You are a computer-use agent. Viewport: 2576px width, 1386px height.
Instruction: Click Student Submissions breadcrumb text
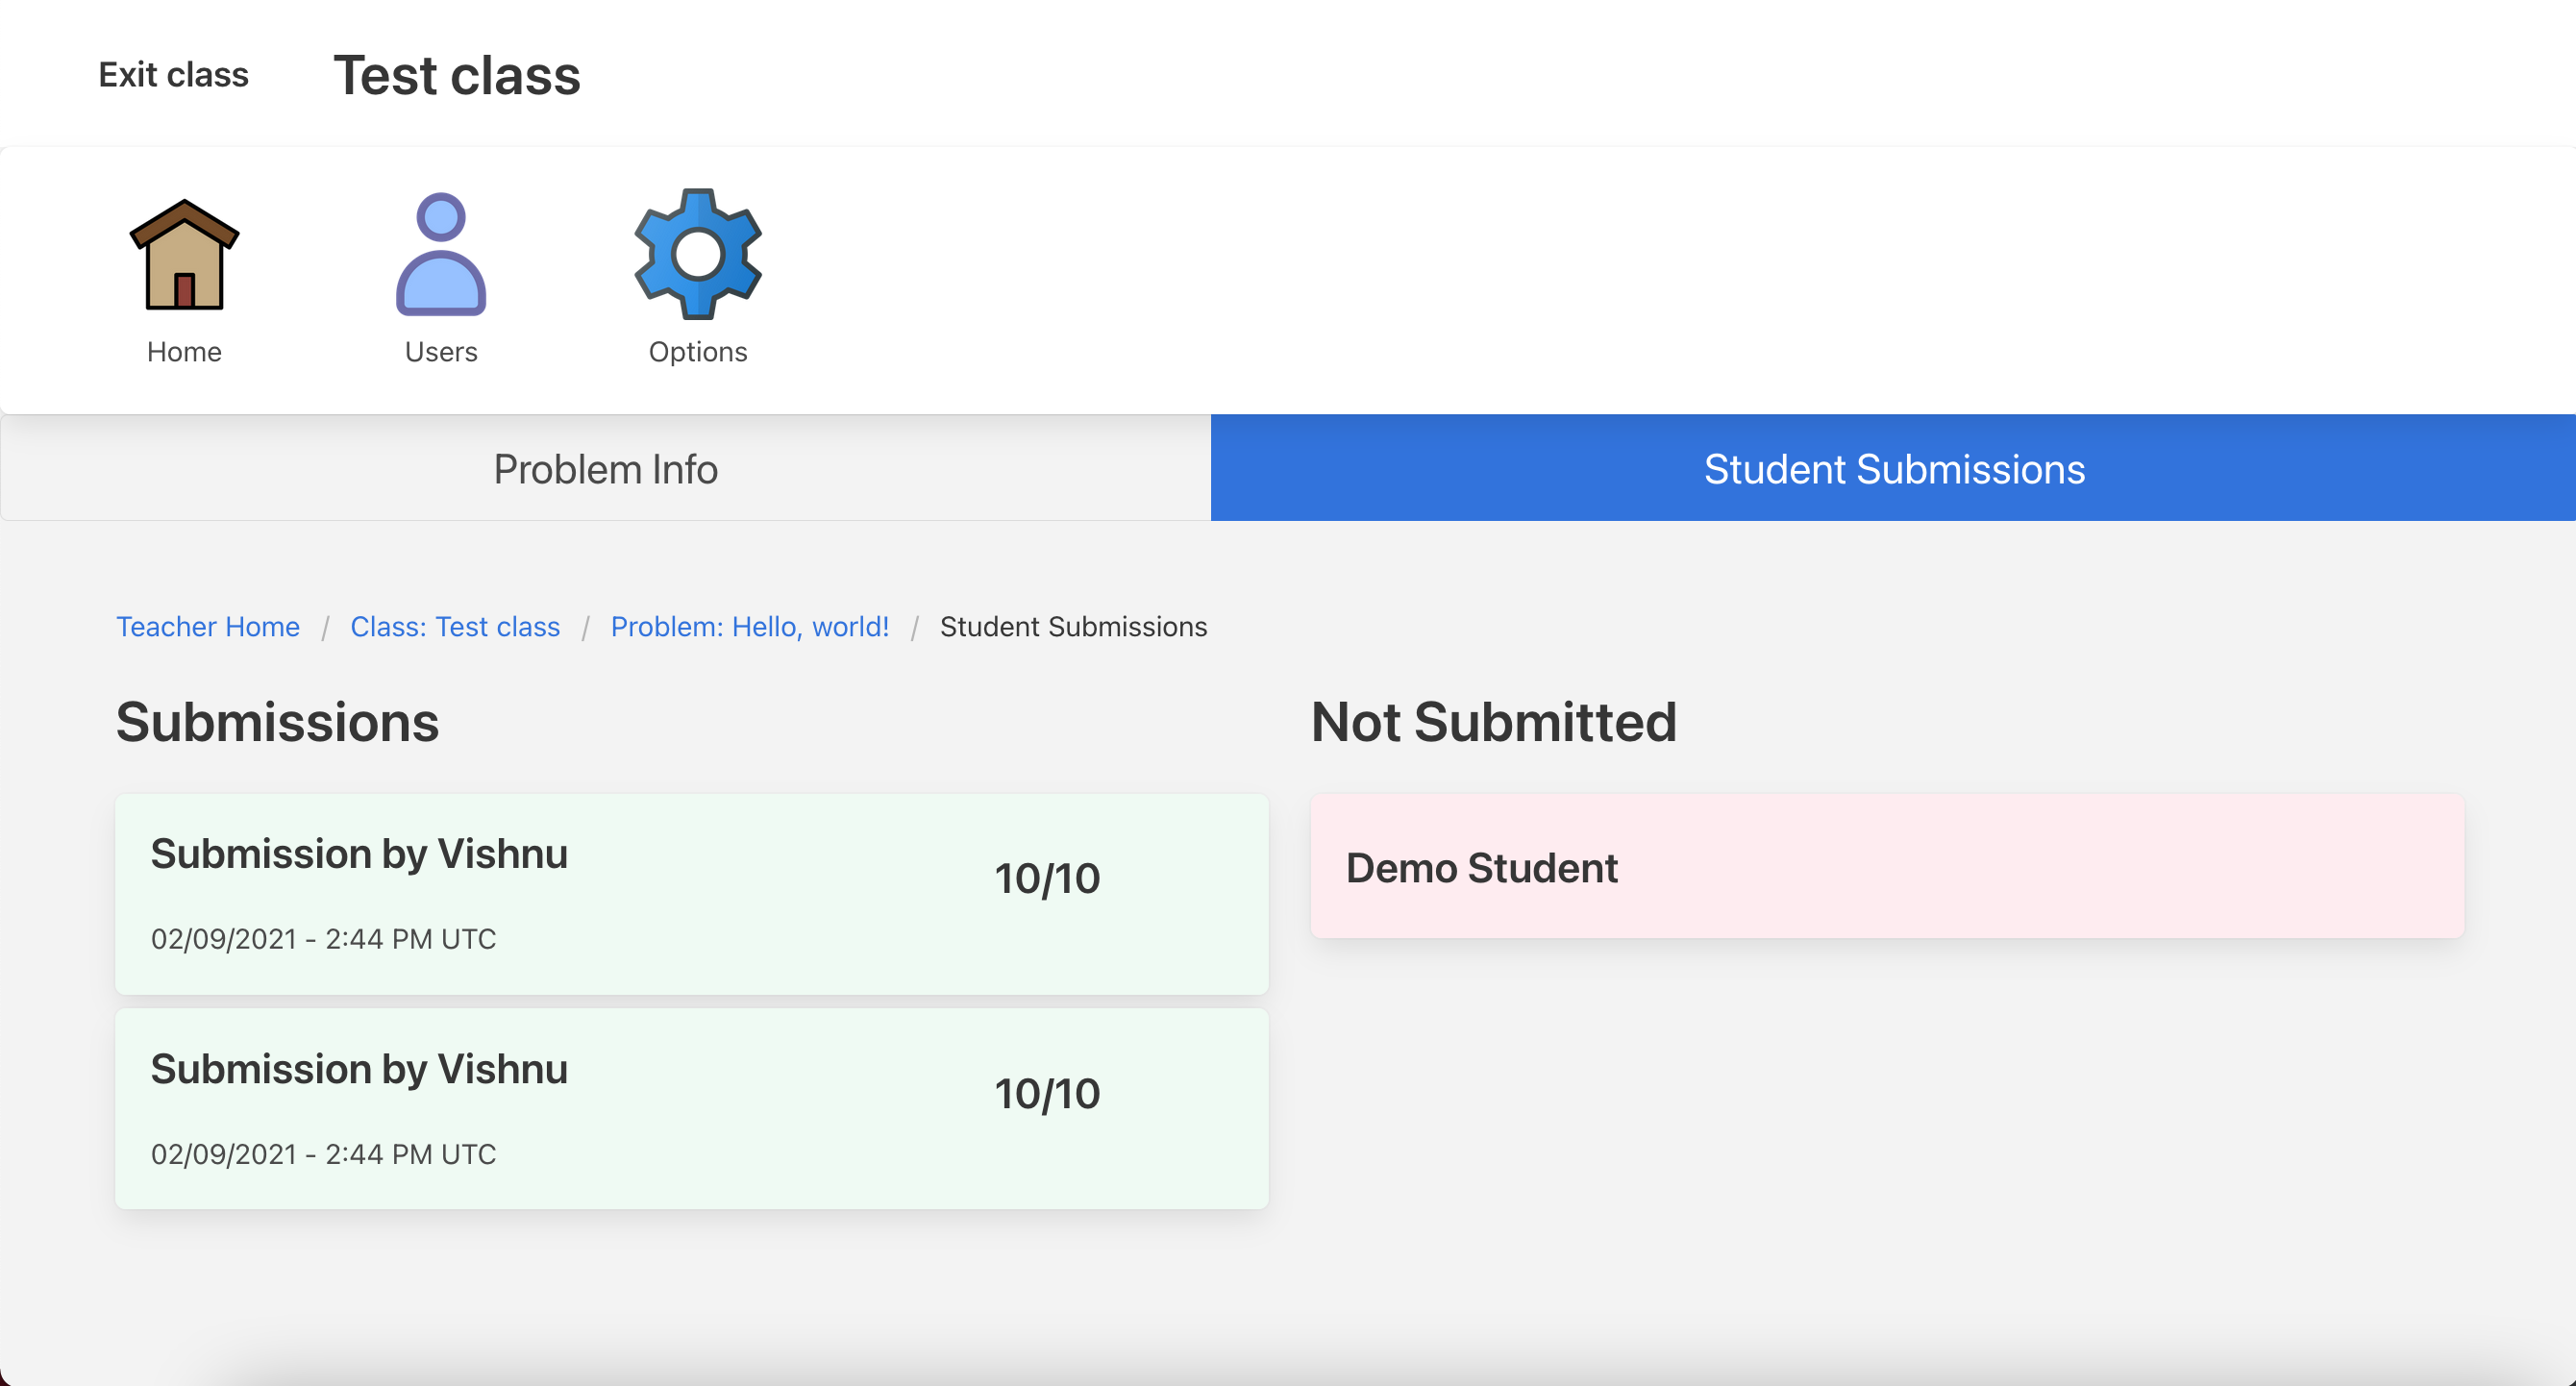pyautogui.click(x=1073, y=627)
